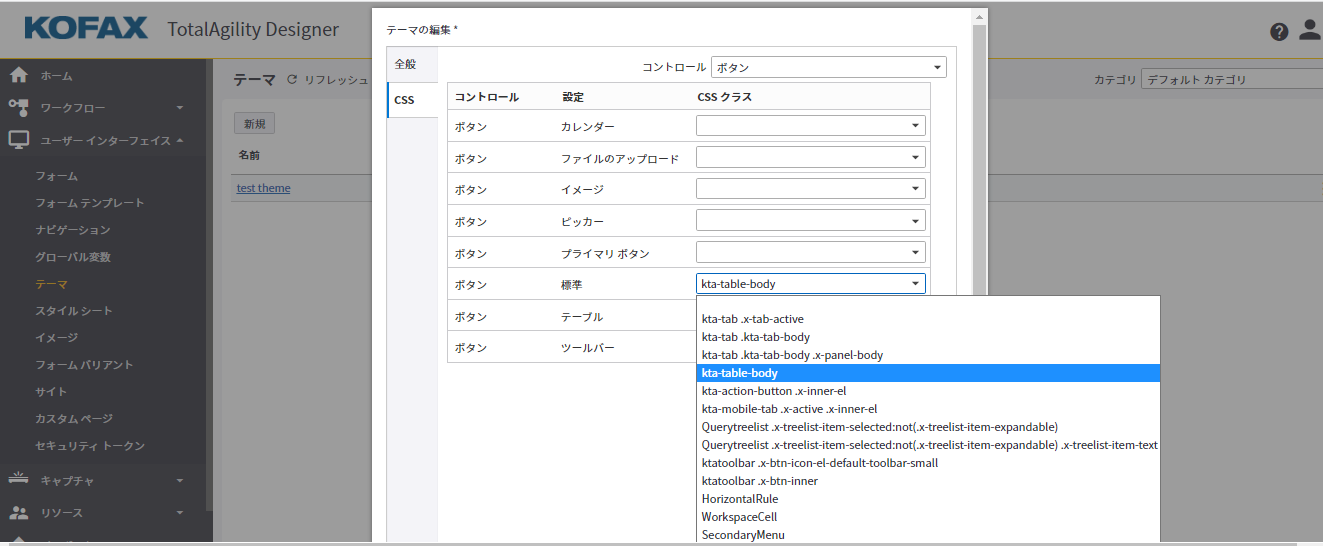Viewport: 1323px width, 546px height.
Task: Expand the カレンダー CSS class dropdown
Action: [810, 126]
